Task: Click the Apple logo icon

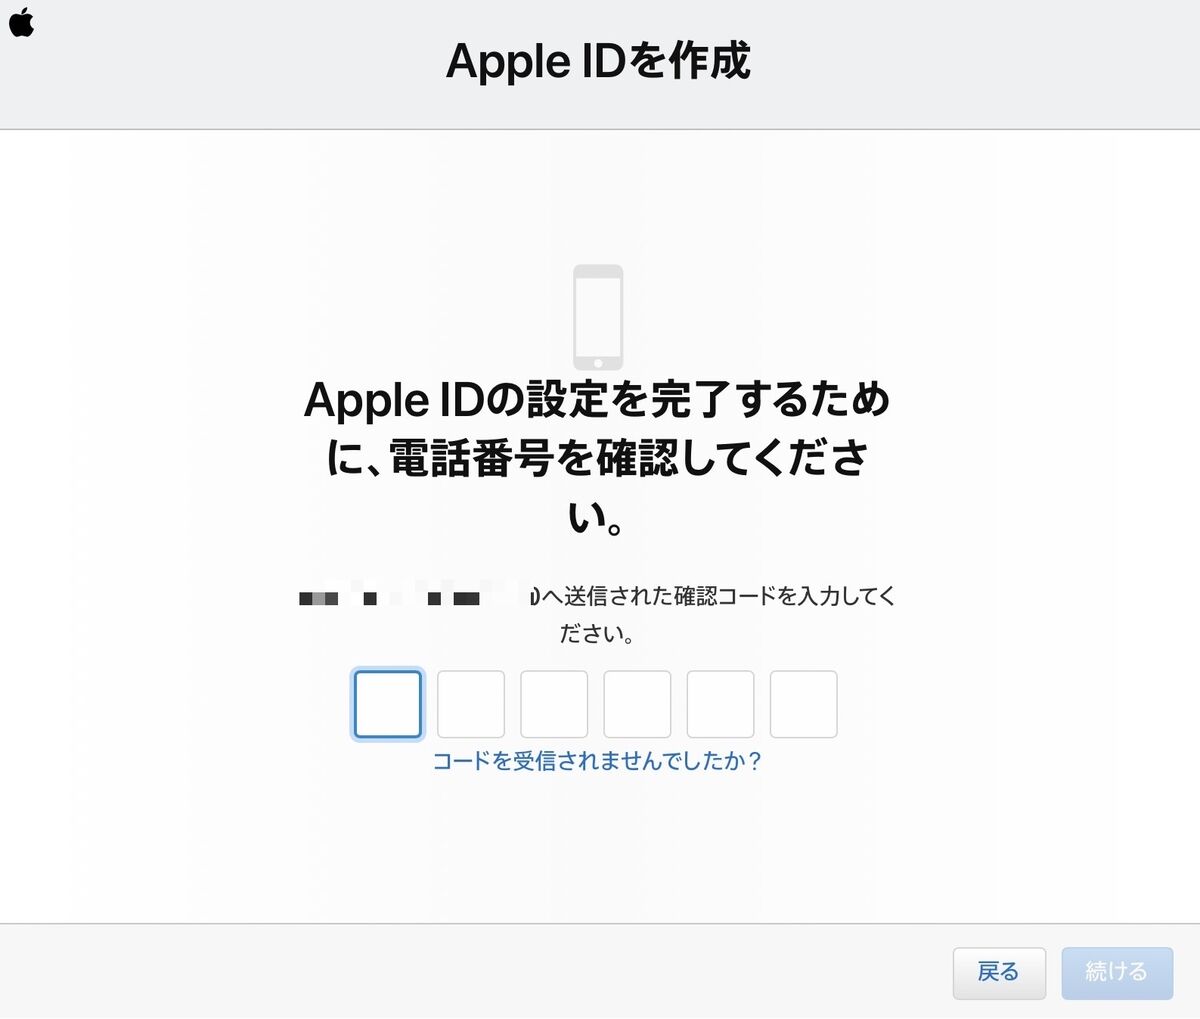Action: point(21,21)
